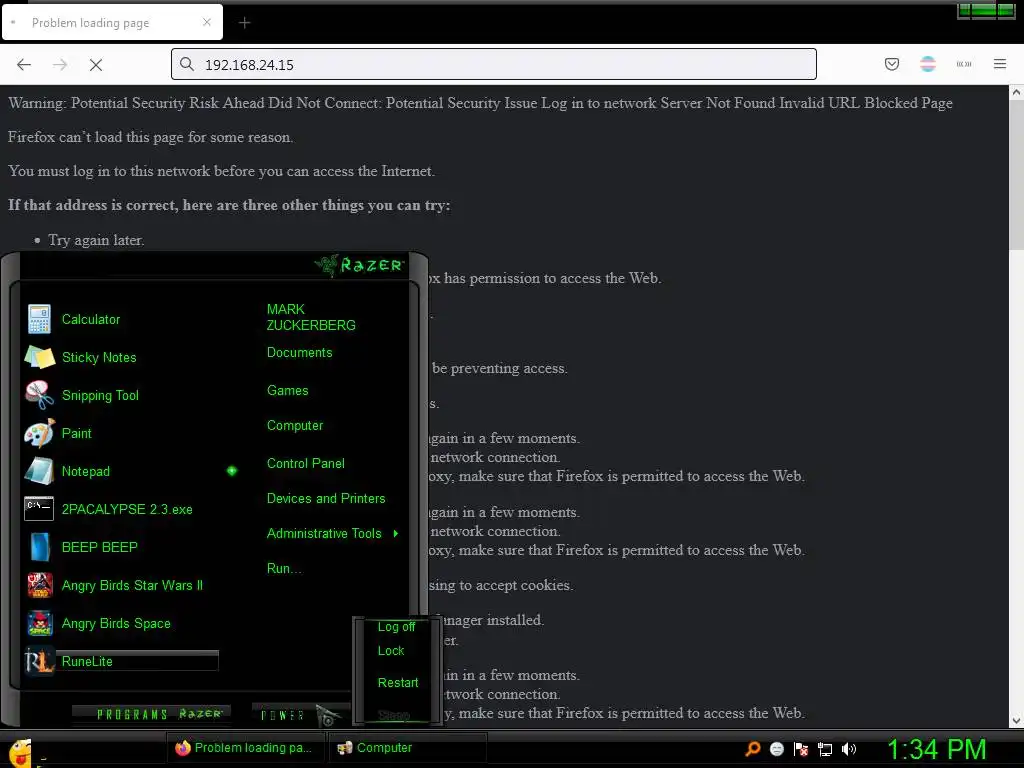Go back with the browser back arrow
This screenshot has height=768, width=1024.
click(x=24, y=65)
